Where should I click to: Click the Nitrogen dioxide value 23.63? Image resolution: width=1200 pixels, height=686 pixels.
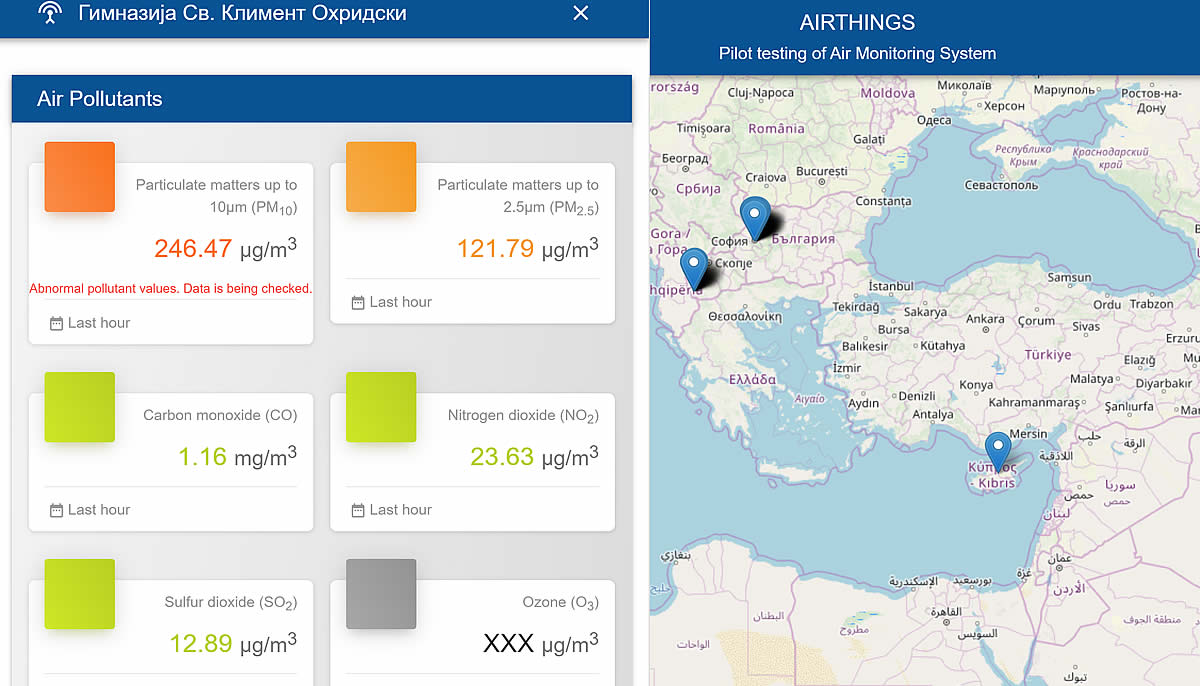[x=502, y=457]
